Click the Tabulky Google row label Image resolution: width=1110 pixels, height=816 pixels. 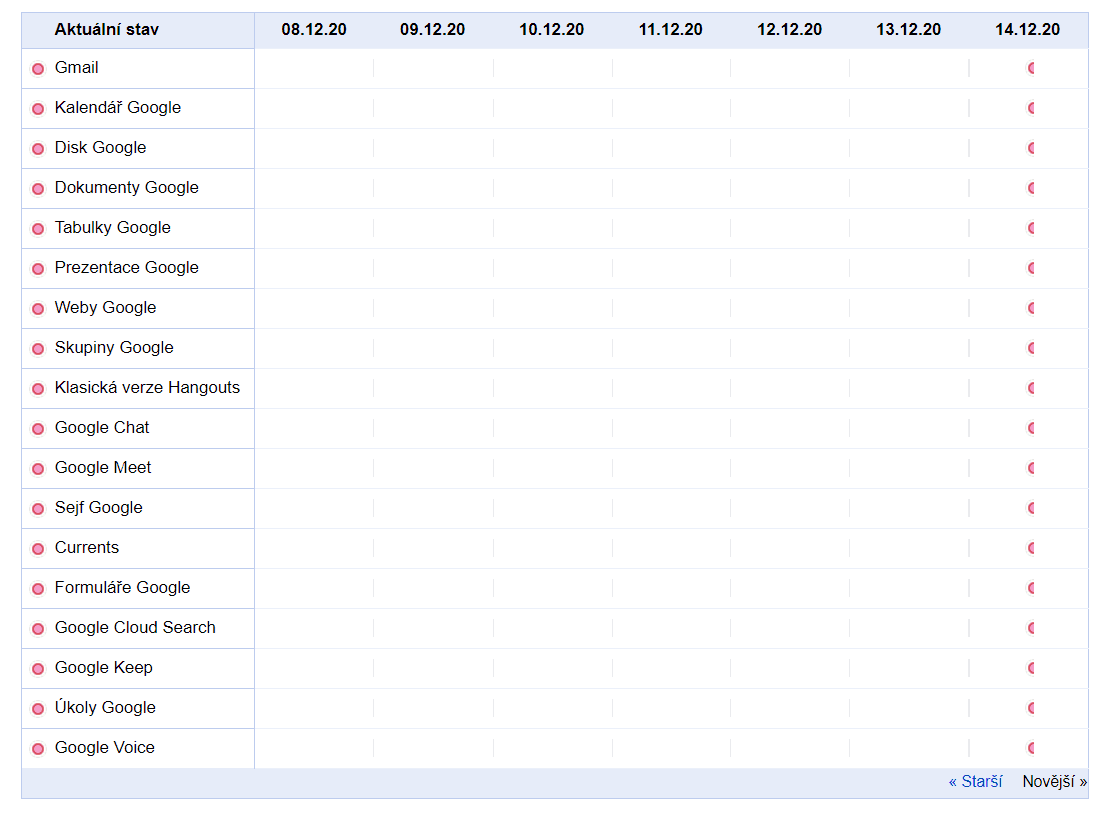[x=112, y=228]
